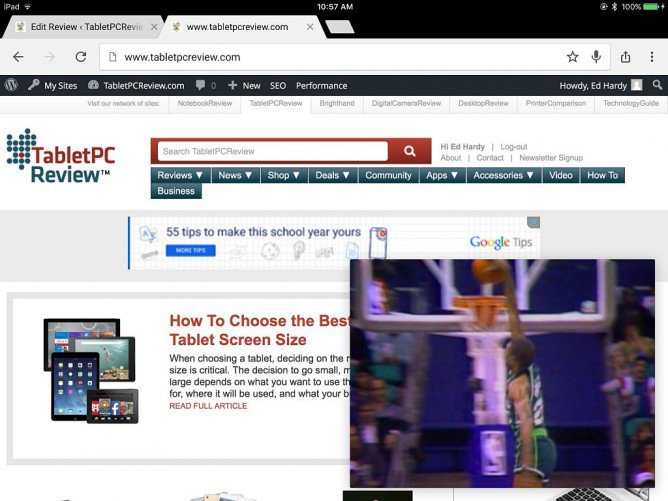Expand the Deals dropdown menu
The image size is (668, 501).
click(x=333, y=175)
